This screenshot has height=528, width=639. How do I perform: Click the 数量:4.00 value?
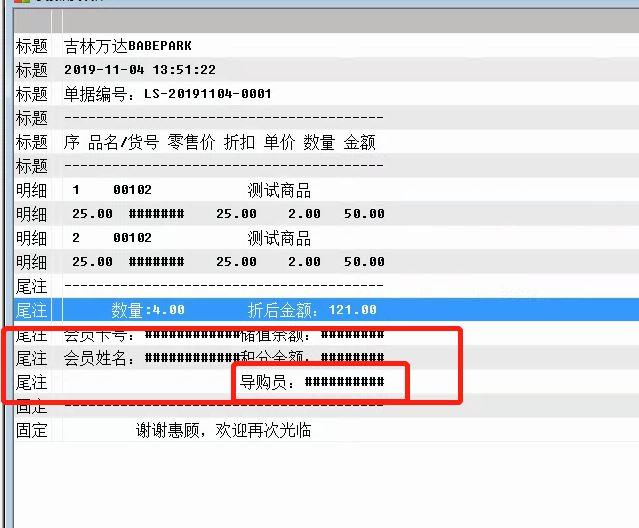pyautogui.click(x=148, y=310)
